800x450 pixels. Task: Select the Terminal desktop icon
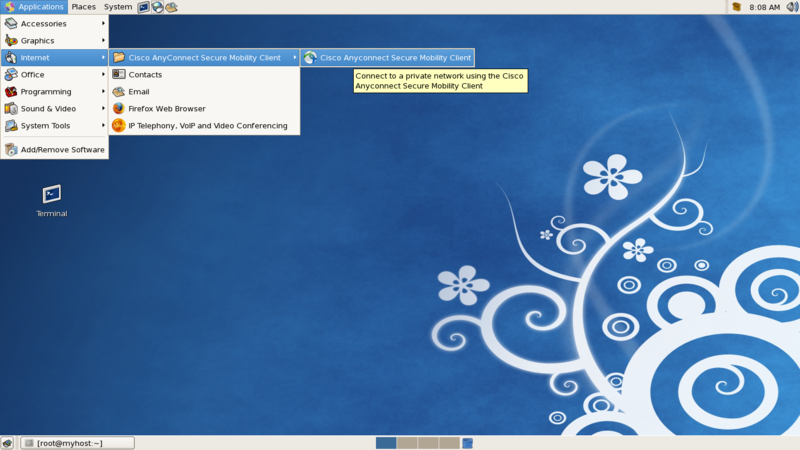tap(52, 201)
